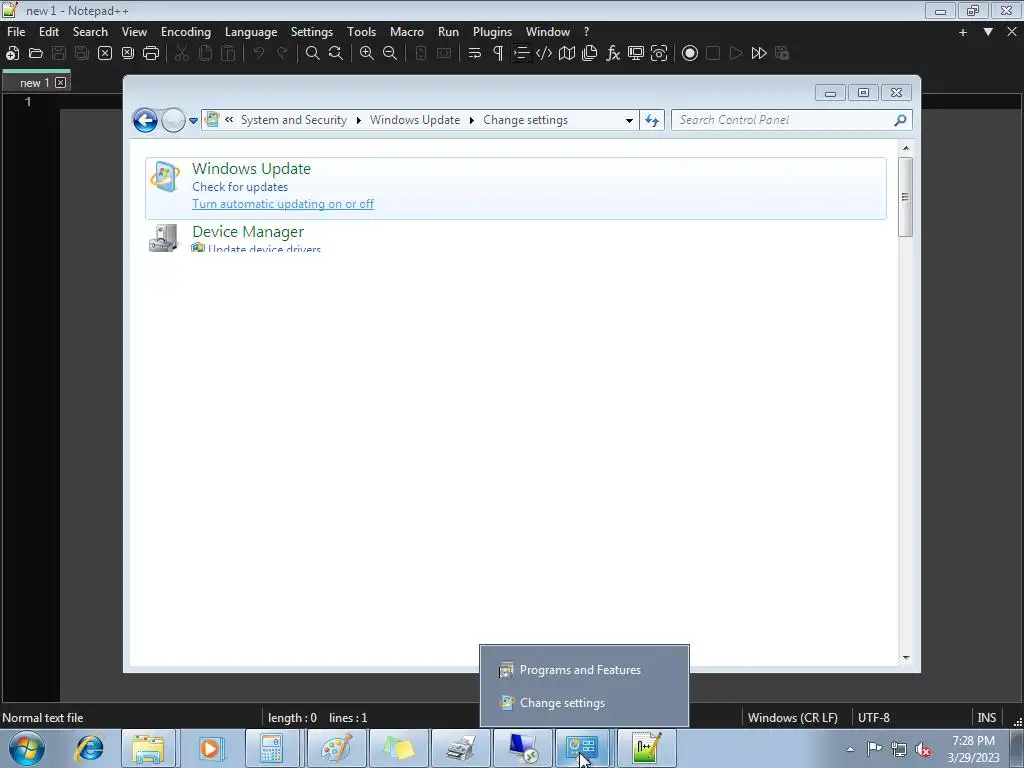Toggle INS mode in the status bar
Image resolution: width=1024 pixels, height=768 pixels.
coord(987,718)
